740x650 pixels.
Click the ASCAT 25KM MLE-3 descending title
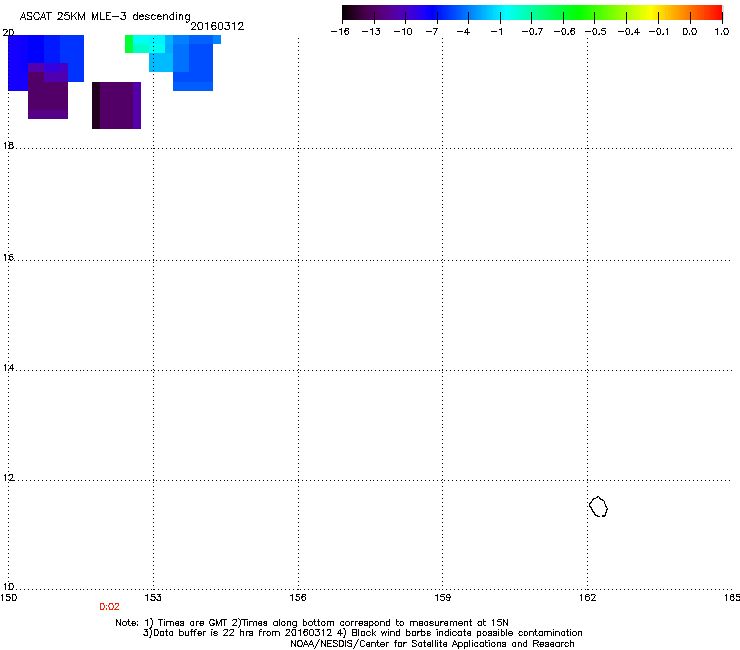105,16
